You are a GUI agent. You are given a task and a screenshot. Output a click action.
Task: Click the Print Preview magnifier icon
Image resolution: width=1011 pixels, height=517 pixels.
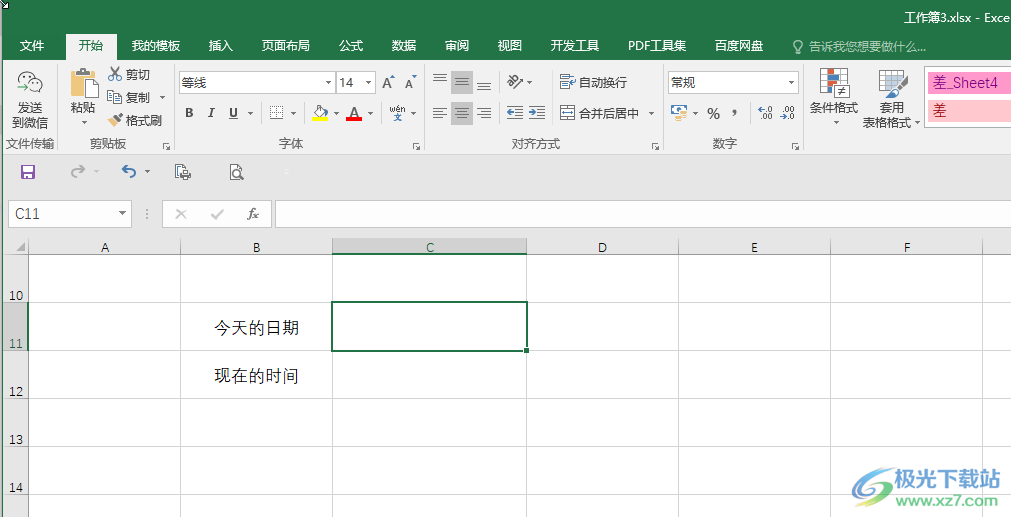pyautogui.click(x=237, y=171)
